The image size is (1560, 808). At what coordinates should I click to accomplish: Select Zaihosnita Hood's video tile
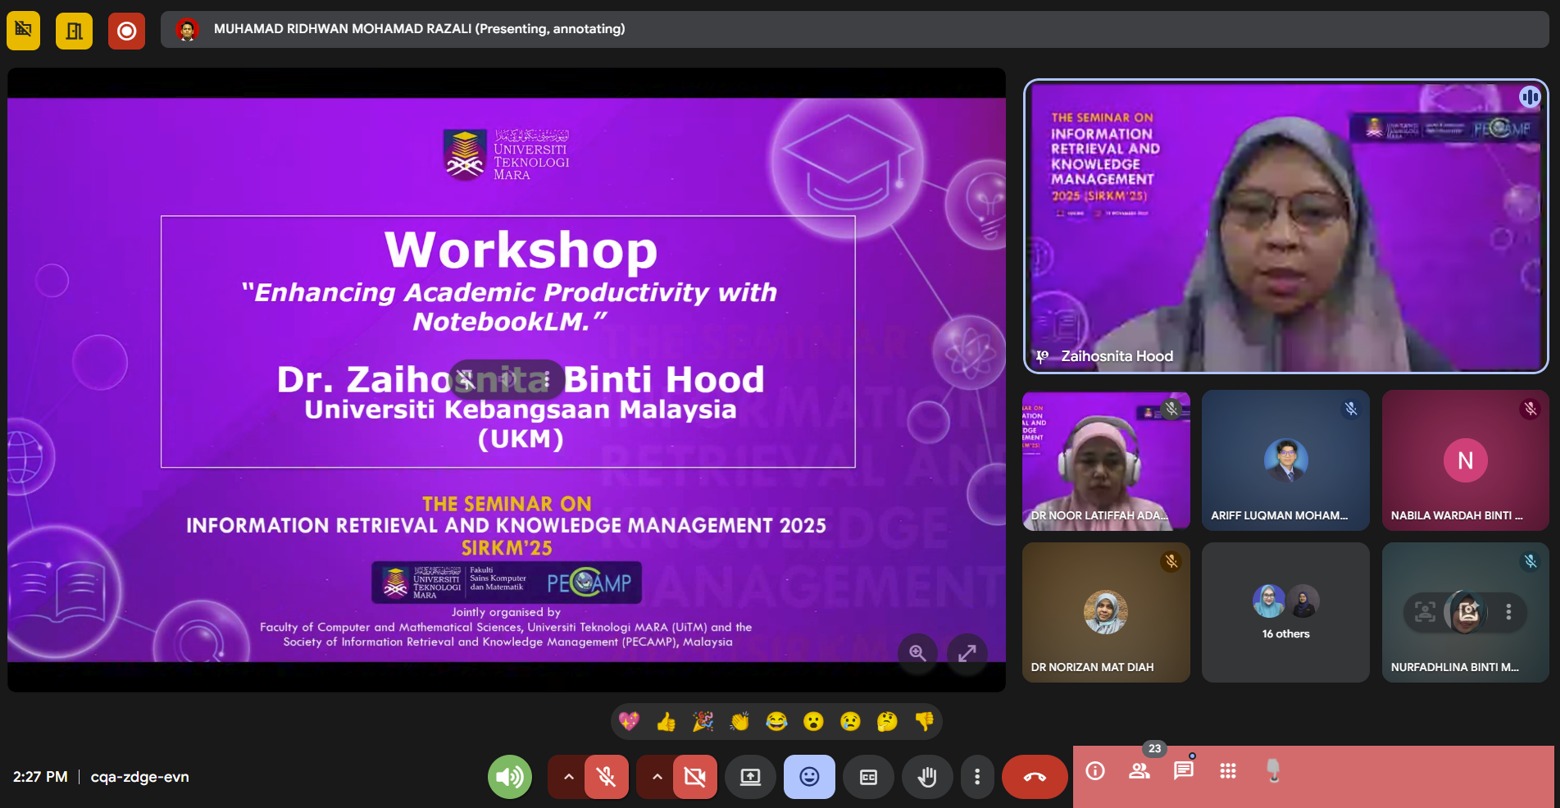pos(1285,226)
